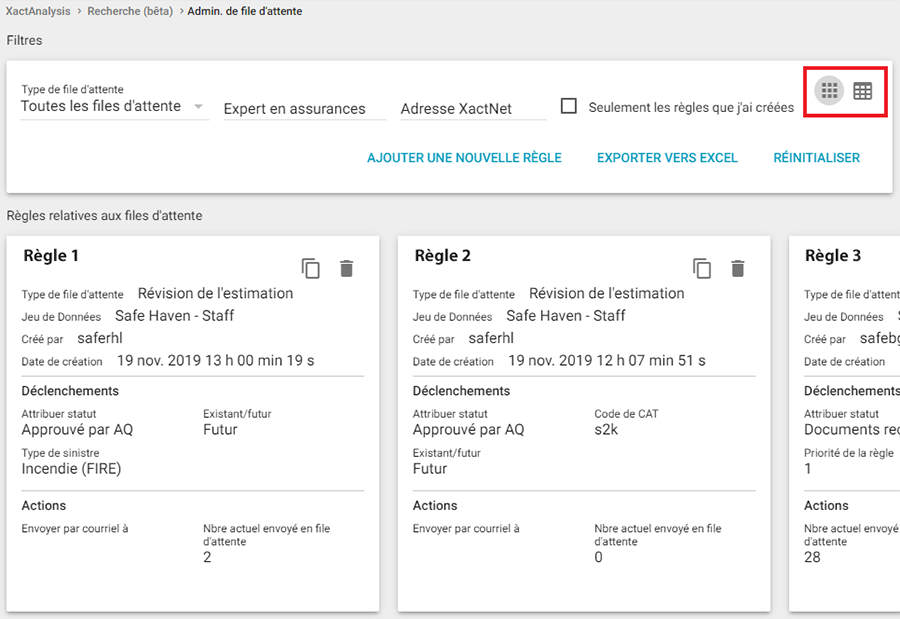Go to XactAnalysis breadcrumb
The width and height of the screenshot is (900, 619).
click(x=38, y=12)
